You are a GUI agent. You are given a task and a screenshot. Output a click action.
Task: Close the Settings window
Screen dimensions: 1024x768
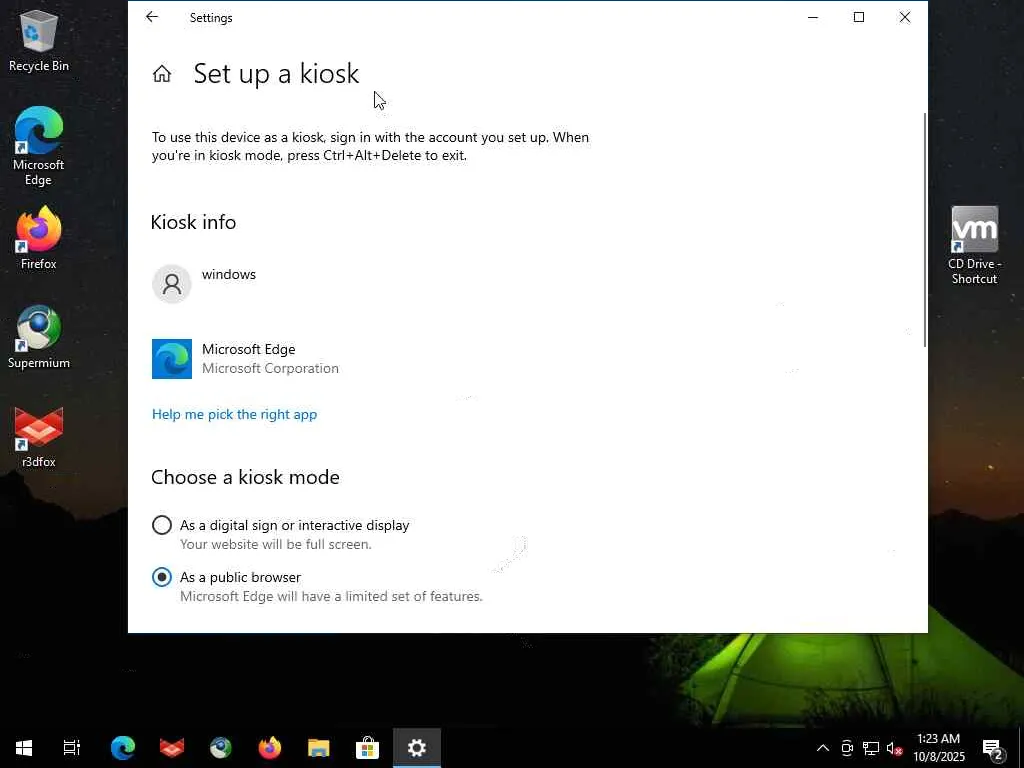904,17
